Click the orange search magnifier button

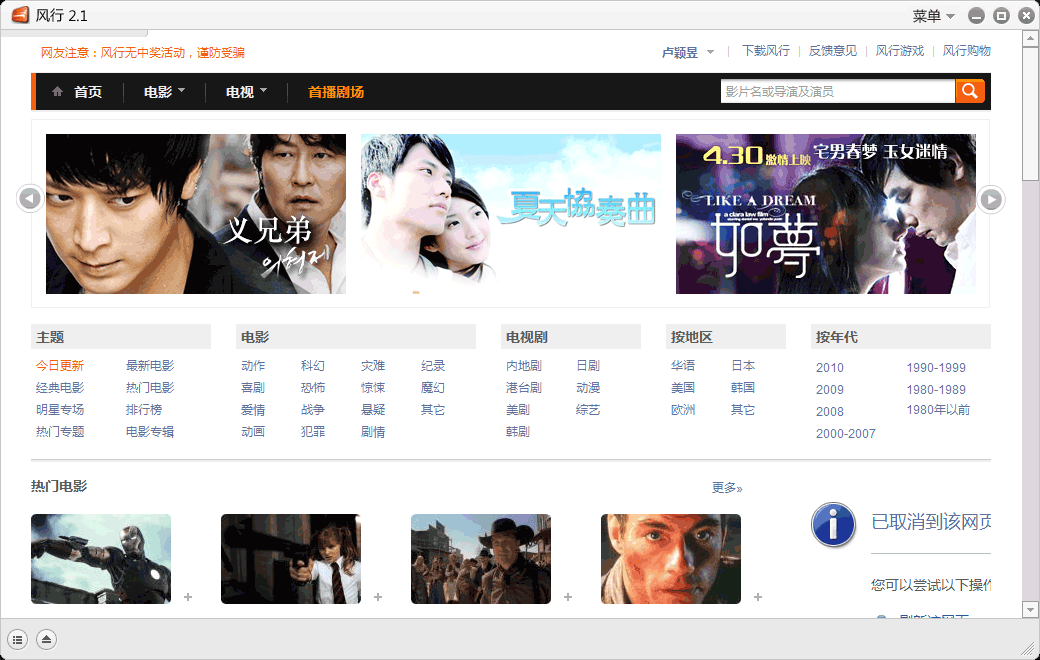969,92
